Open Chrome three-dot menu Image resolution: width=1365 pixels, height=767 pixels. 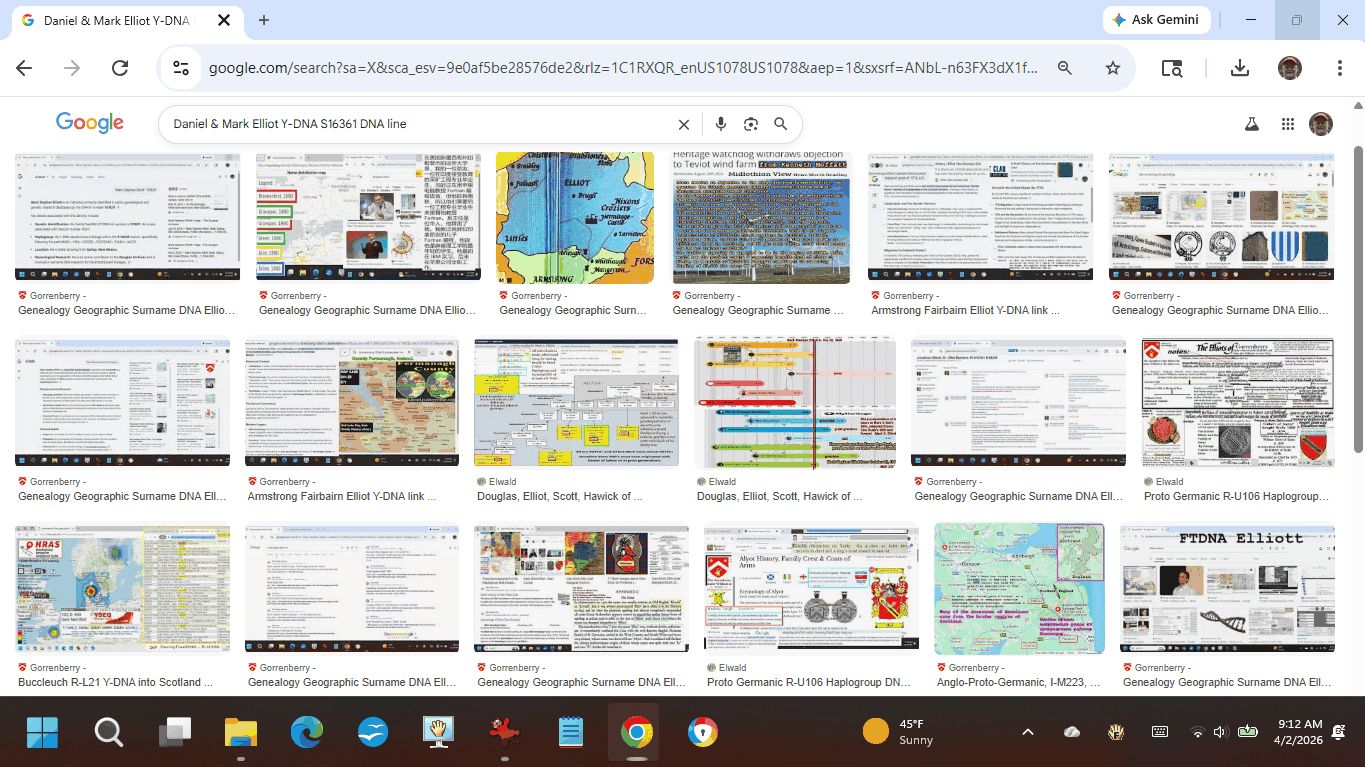point(1339,68)
